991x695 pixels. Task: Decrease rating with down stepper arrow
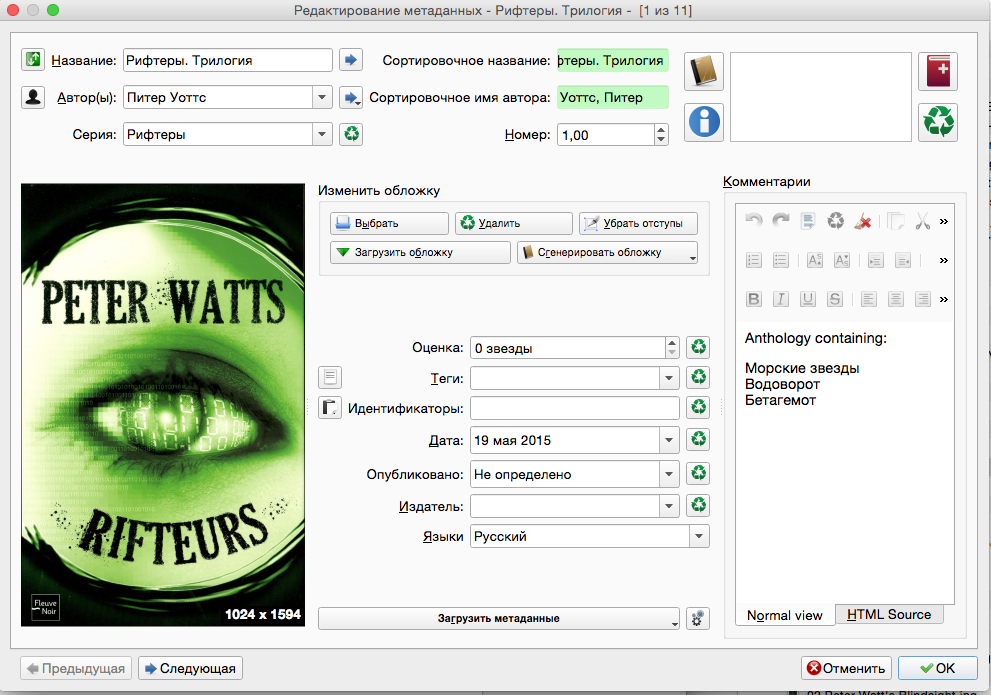pos(672,353)
